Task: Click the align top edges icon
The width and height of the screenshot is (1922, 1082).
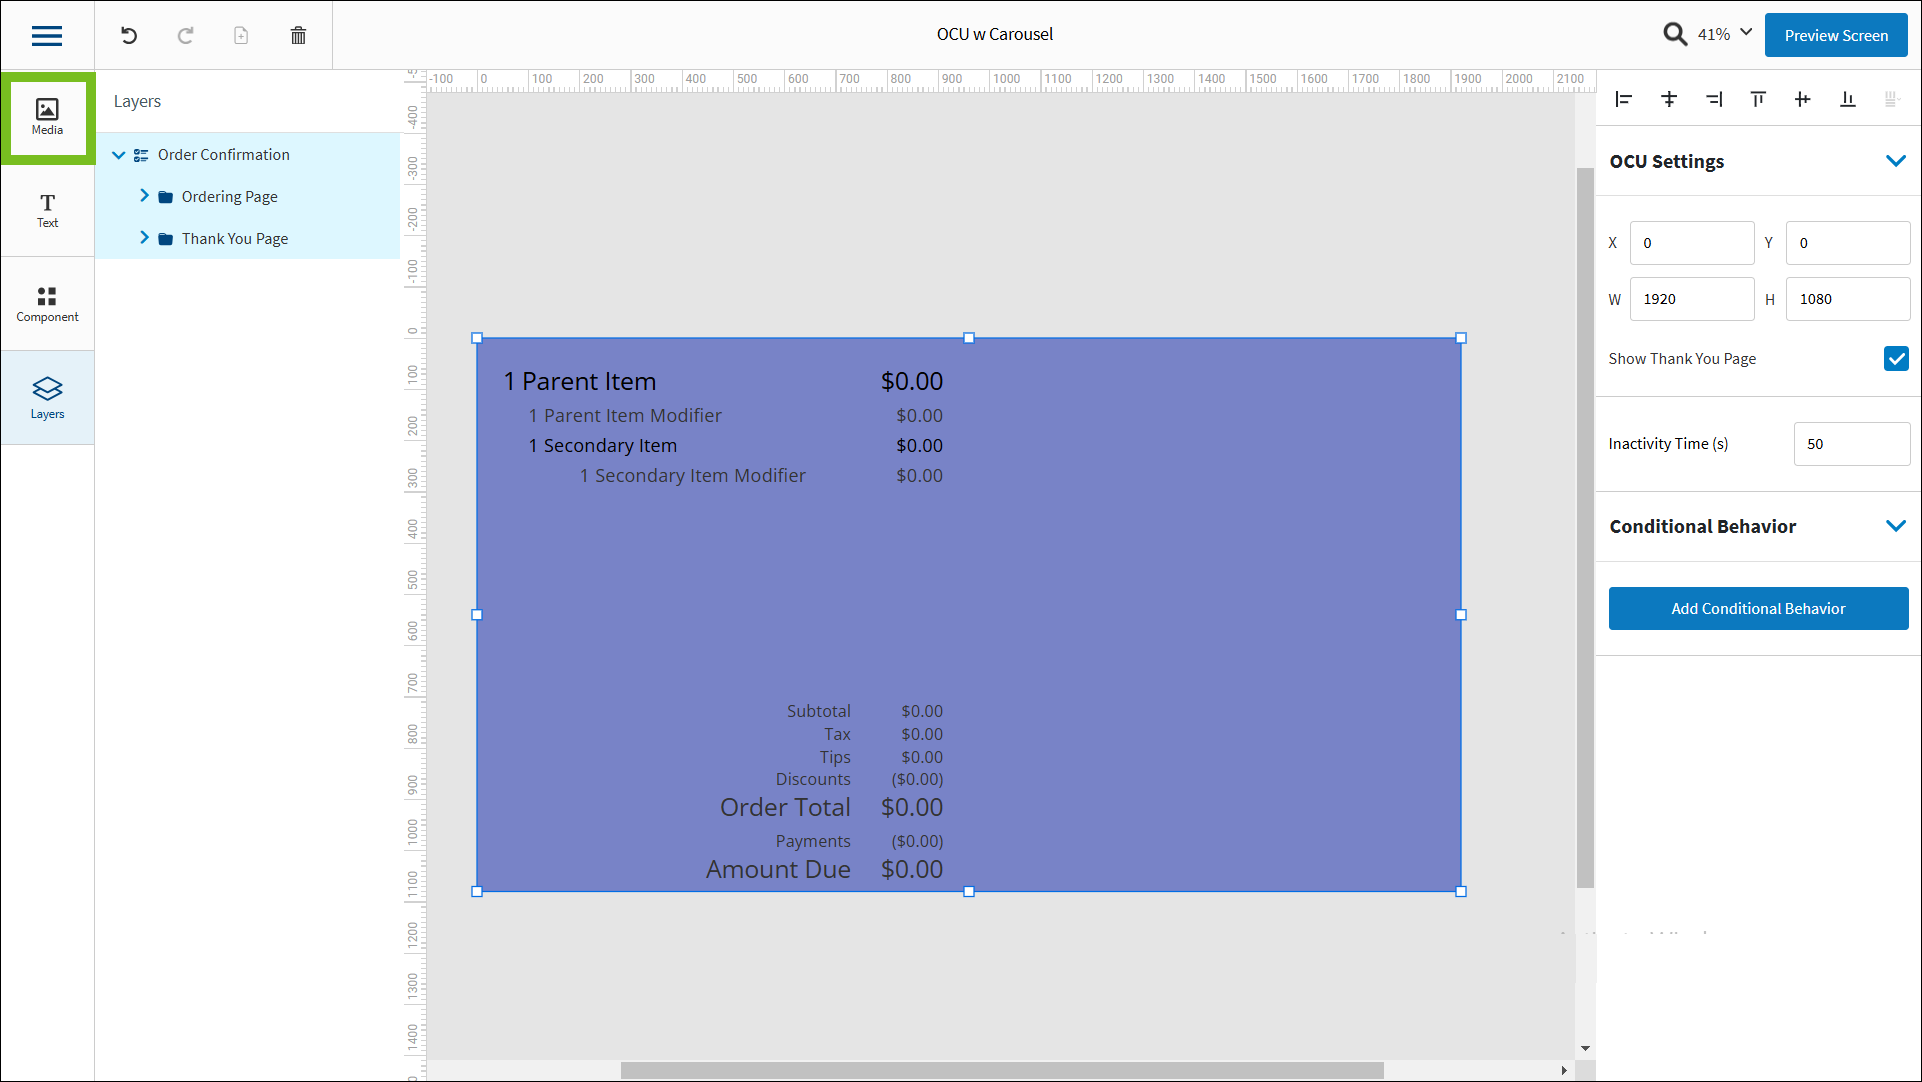Action: 1758,99
